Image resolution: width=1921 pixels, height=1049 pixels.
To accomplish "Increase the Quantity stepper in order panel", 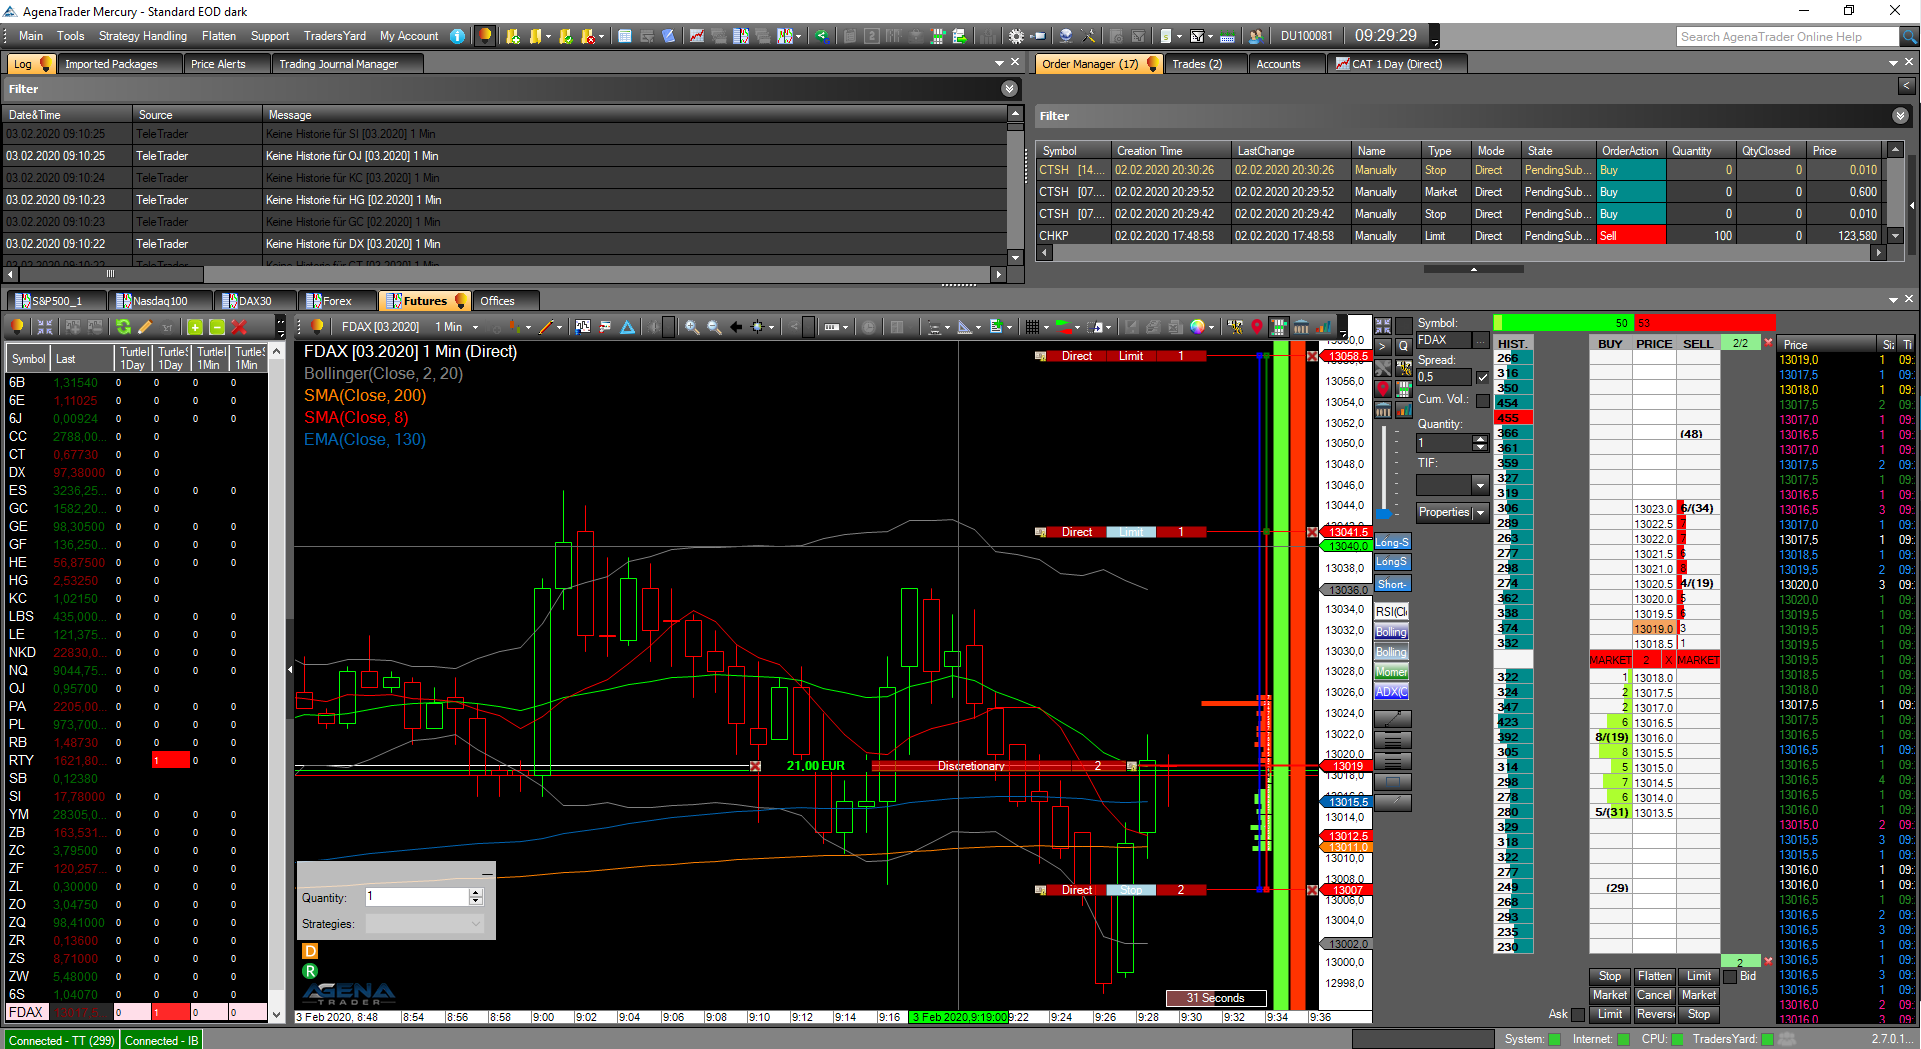I will point(1481,438).
